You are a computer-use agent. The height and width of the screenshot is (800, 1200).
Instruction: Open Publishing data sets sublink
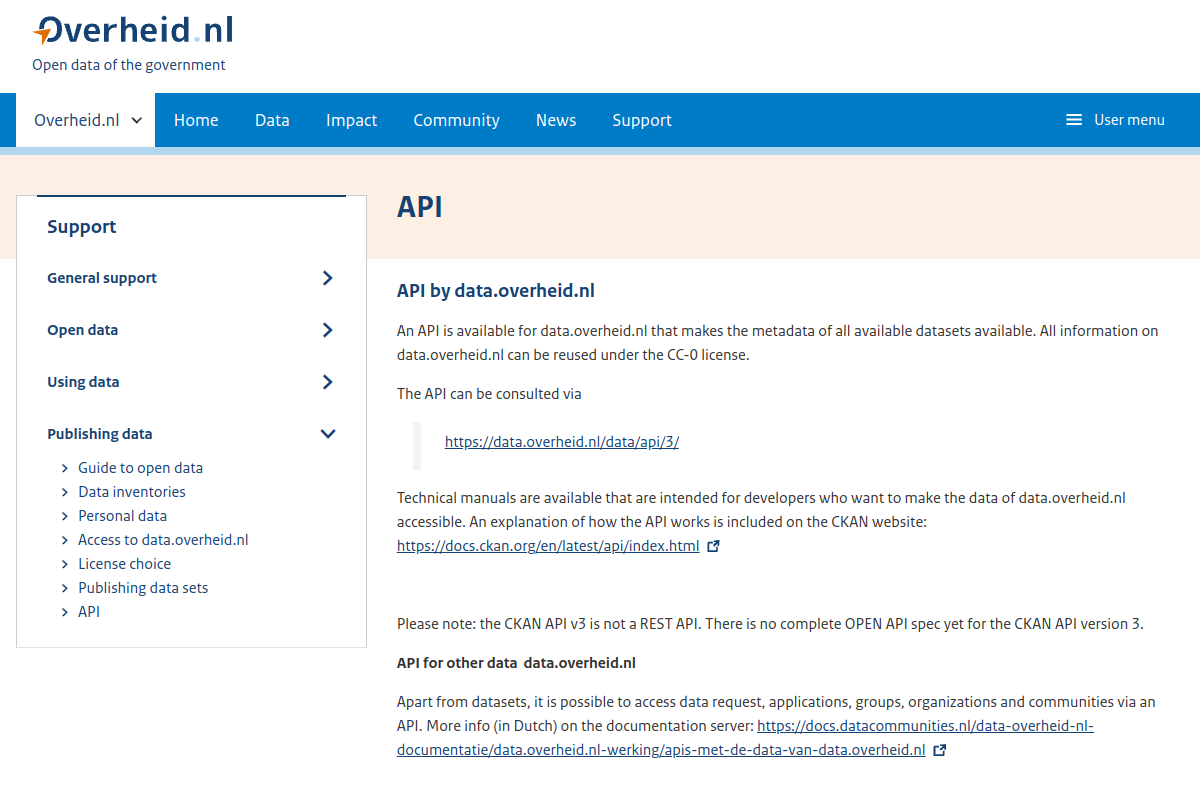143,588
